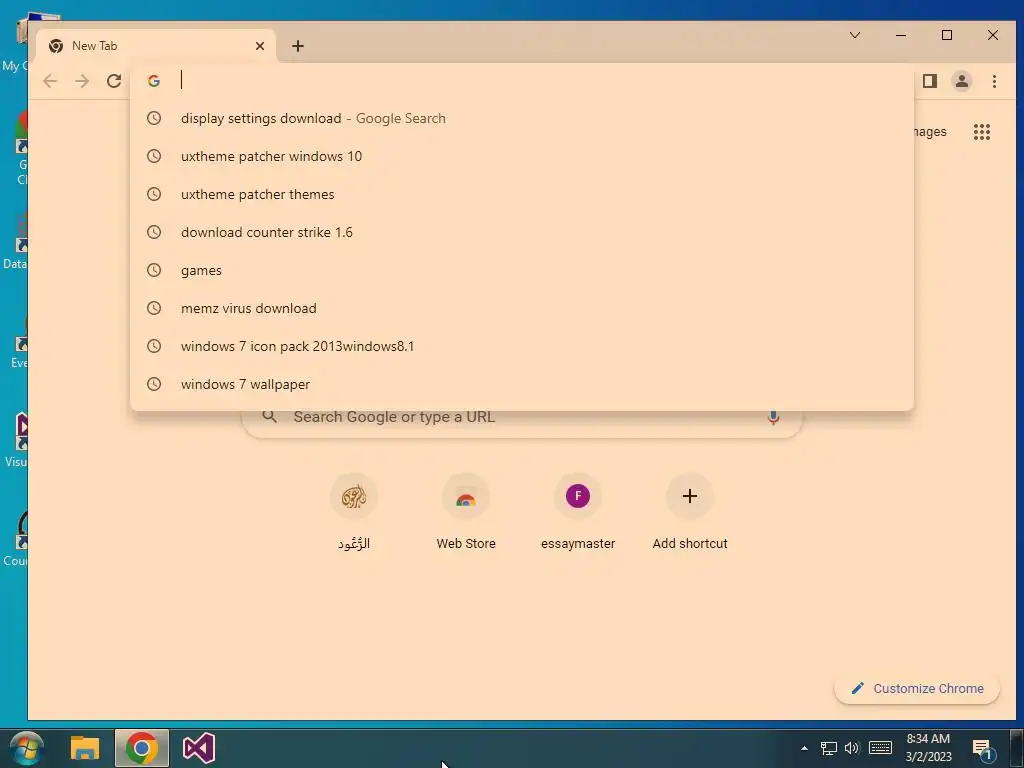Screen dimensions: 1024x768
Task: Select suggestion windows 7 icon pack 2013windows8.1
Action: (x=522, y=346)
